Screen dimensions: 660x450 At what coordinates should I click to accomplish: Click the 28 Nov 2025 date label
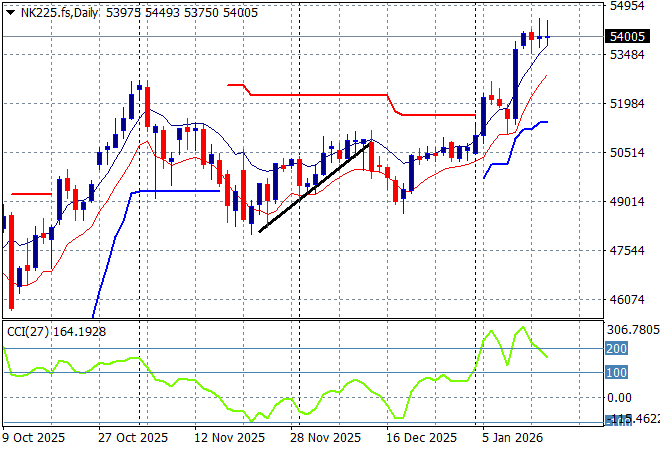pos(325,438)
